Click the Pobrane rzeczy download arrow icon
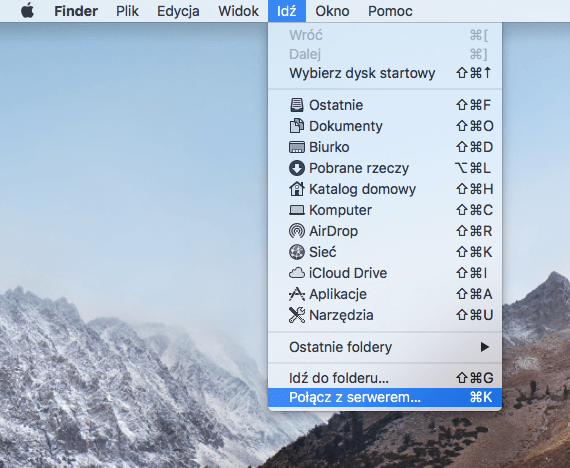Image resolution: width=570 pixels, height=468 pixels. [297, 168]
